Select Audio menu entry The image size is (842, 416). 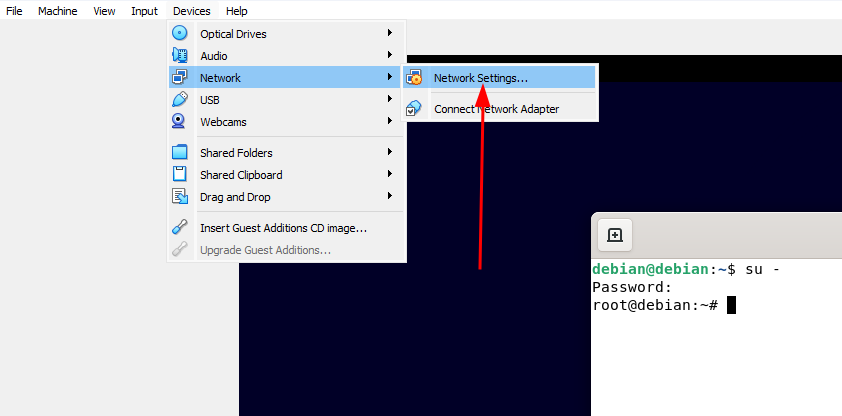coord(286,55)
